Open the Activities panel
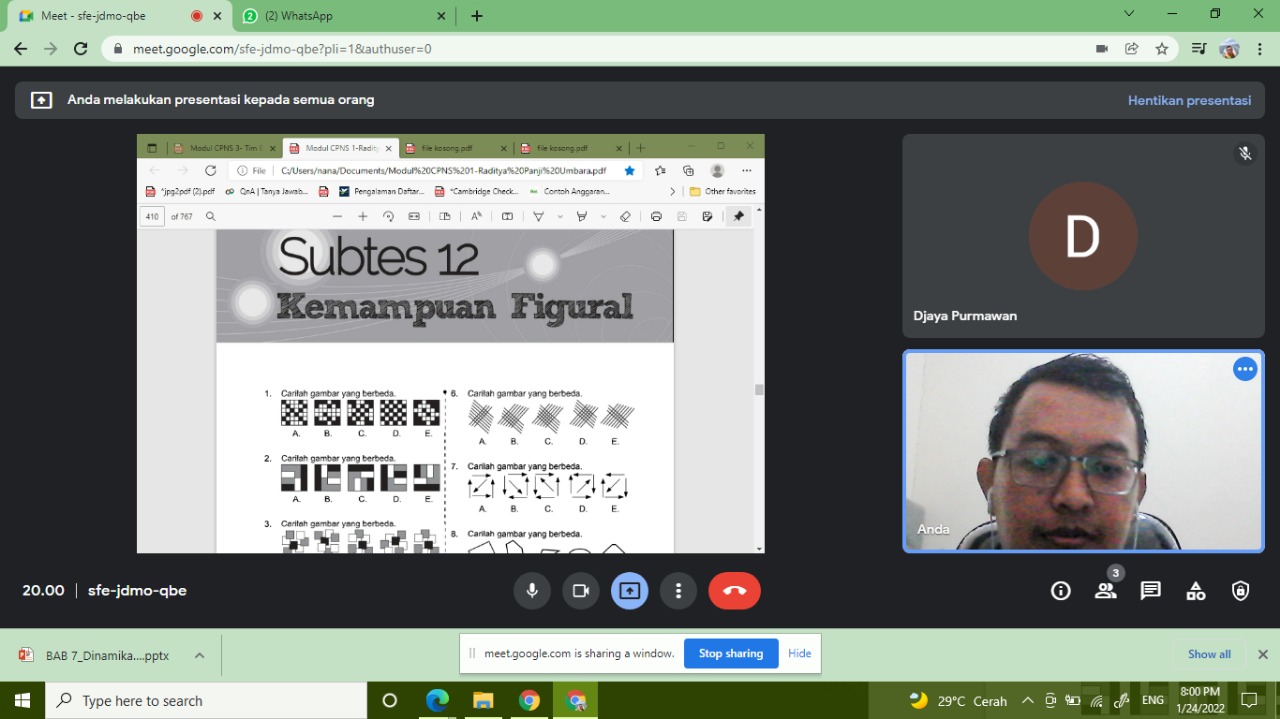The image size is (1280, 719). 1196,591
